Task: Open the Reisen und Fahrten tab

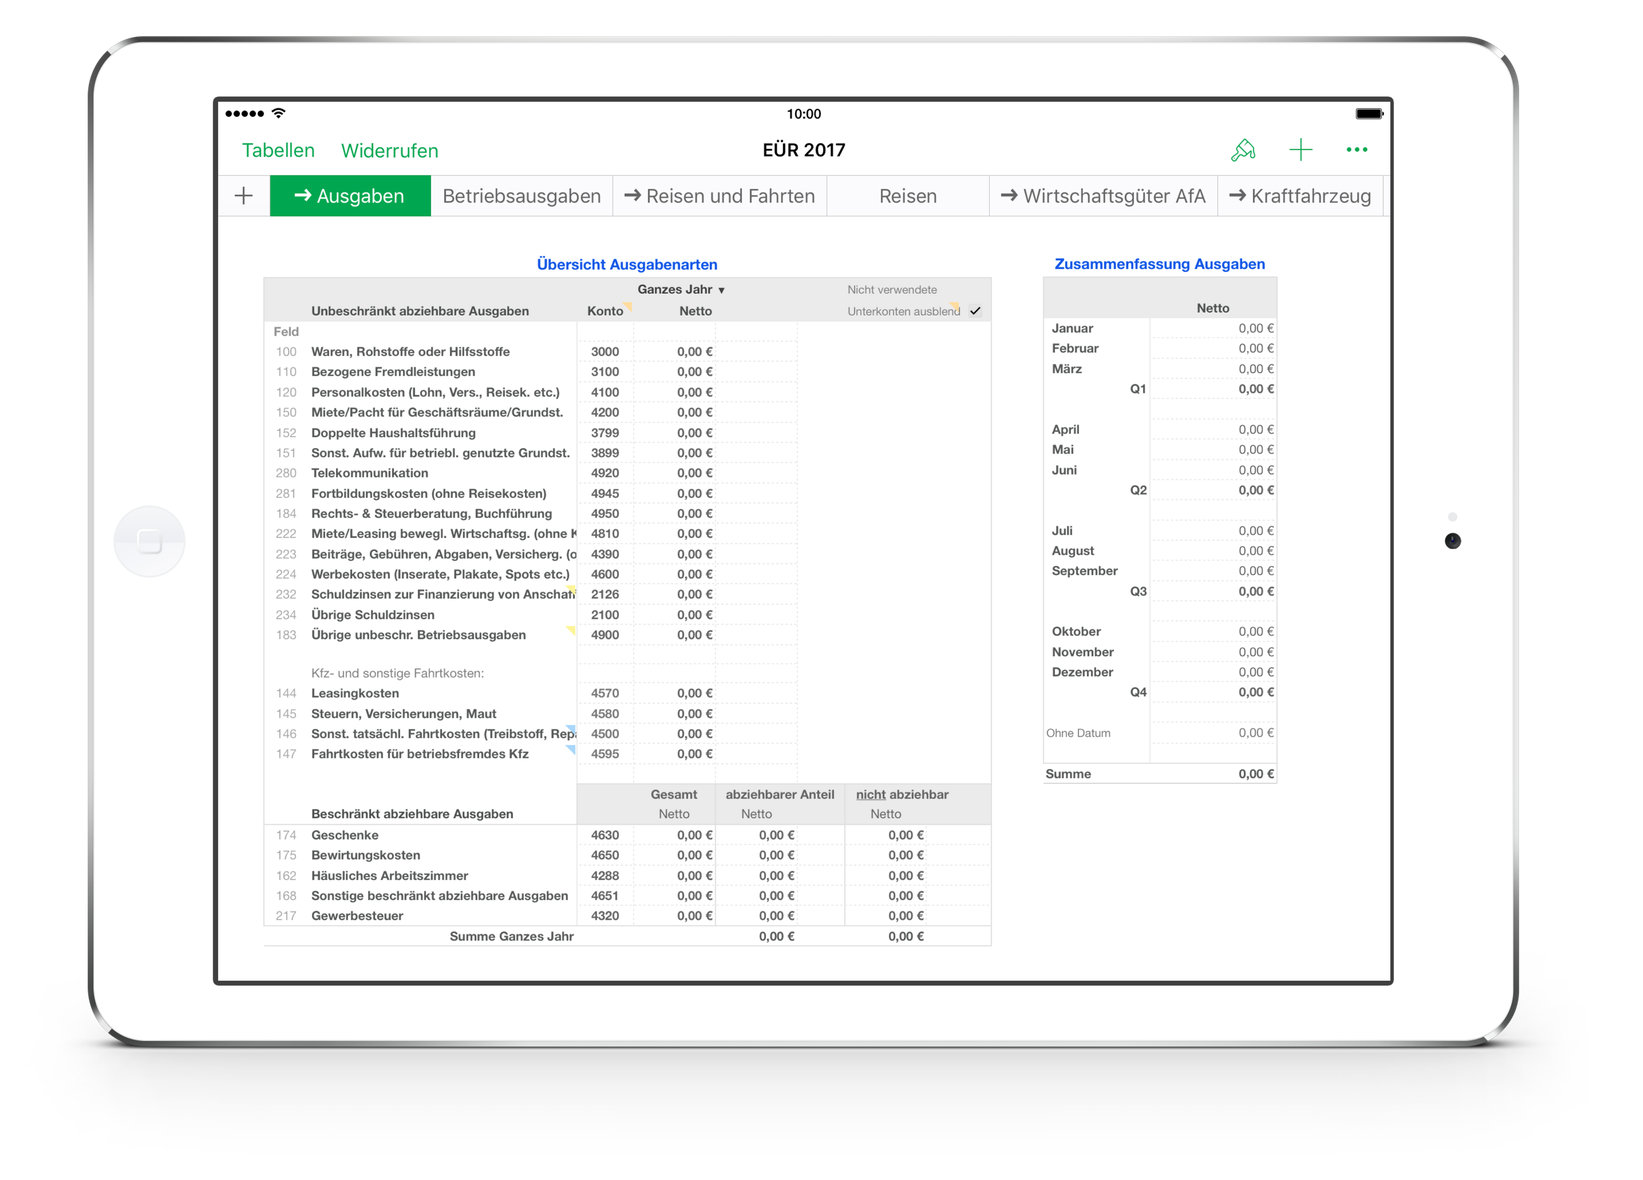Action: click(x=720, y=196)
